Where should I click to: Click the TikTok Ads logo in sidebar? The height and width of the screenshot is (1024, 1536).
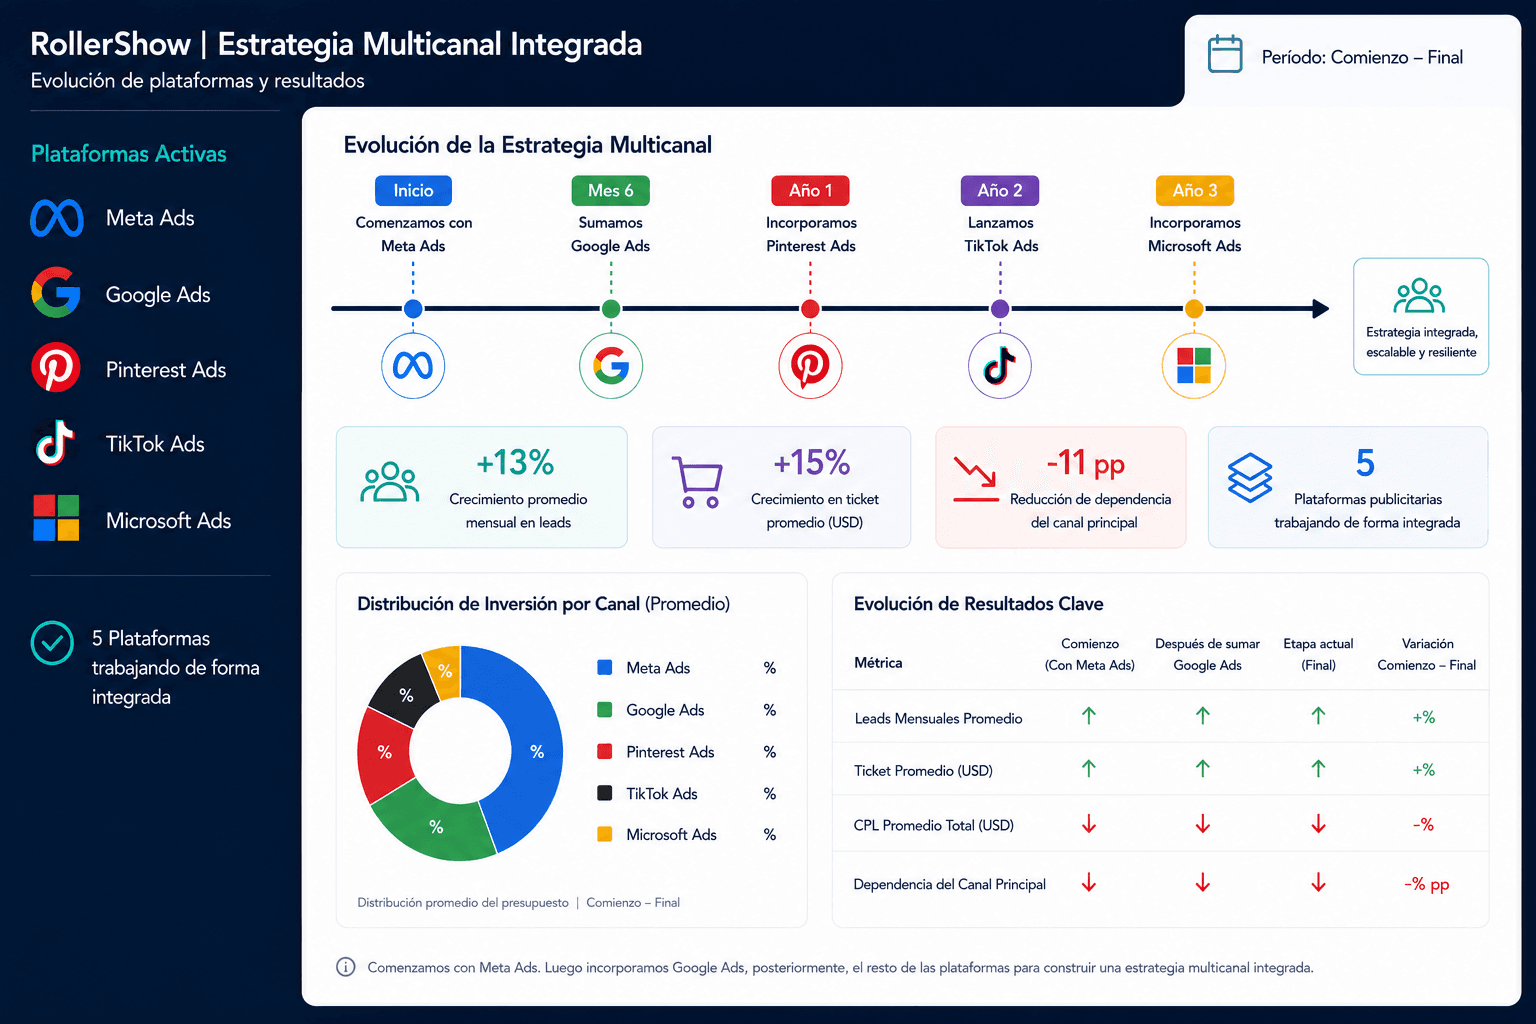[55, 443]
